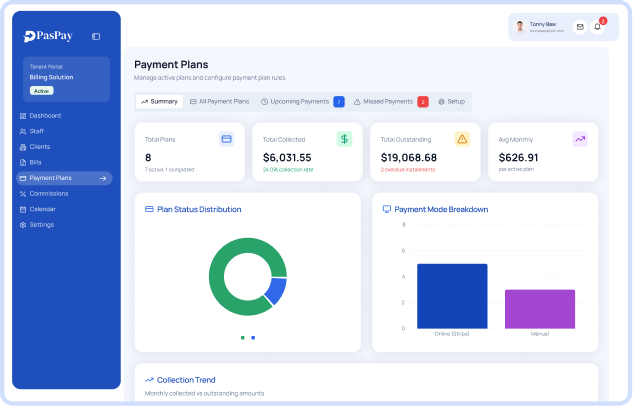Screen dimensions: 633x406
Task: Click the Billing Solution tenant card
Action: point(66,79)
